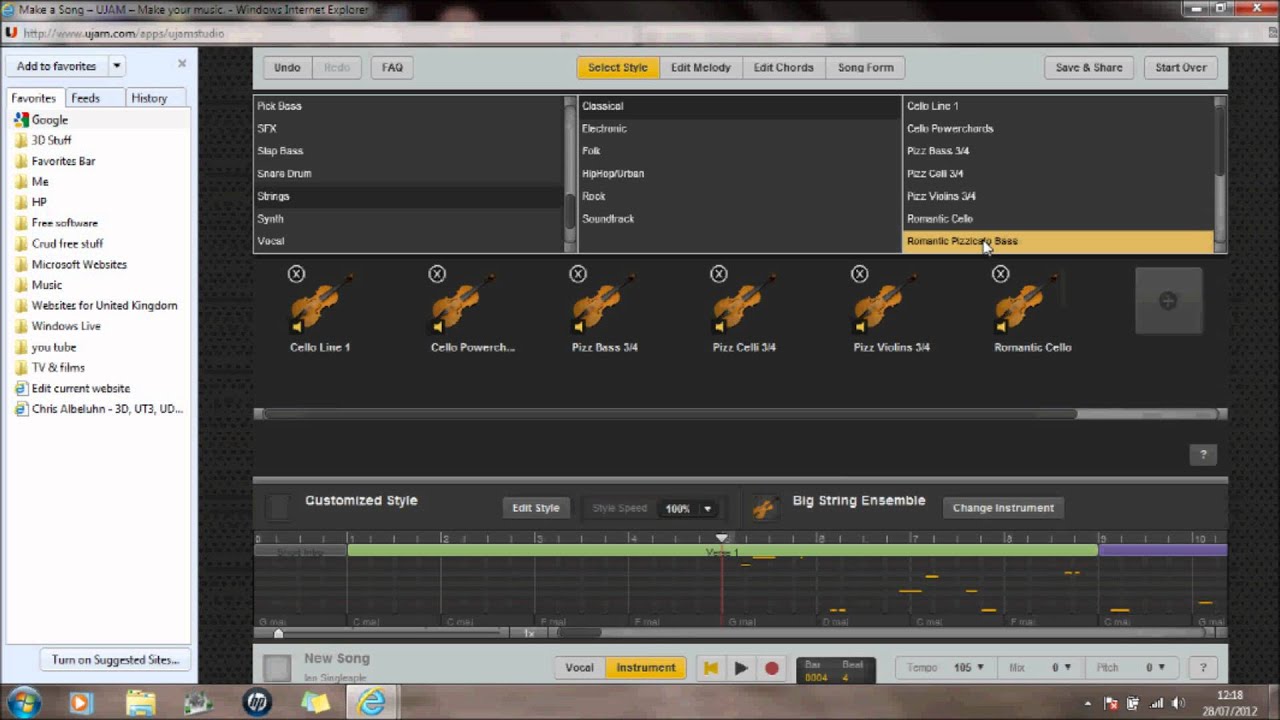Click the New Song cover thumbnail
The image size is (1280, 720).
coord(277,668)
